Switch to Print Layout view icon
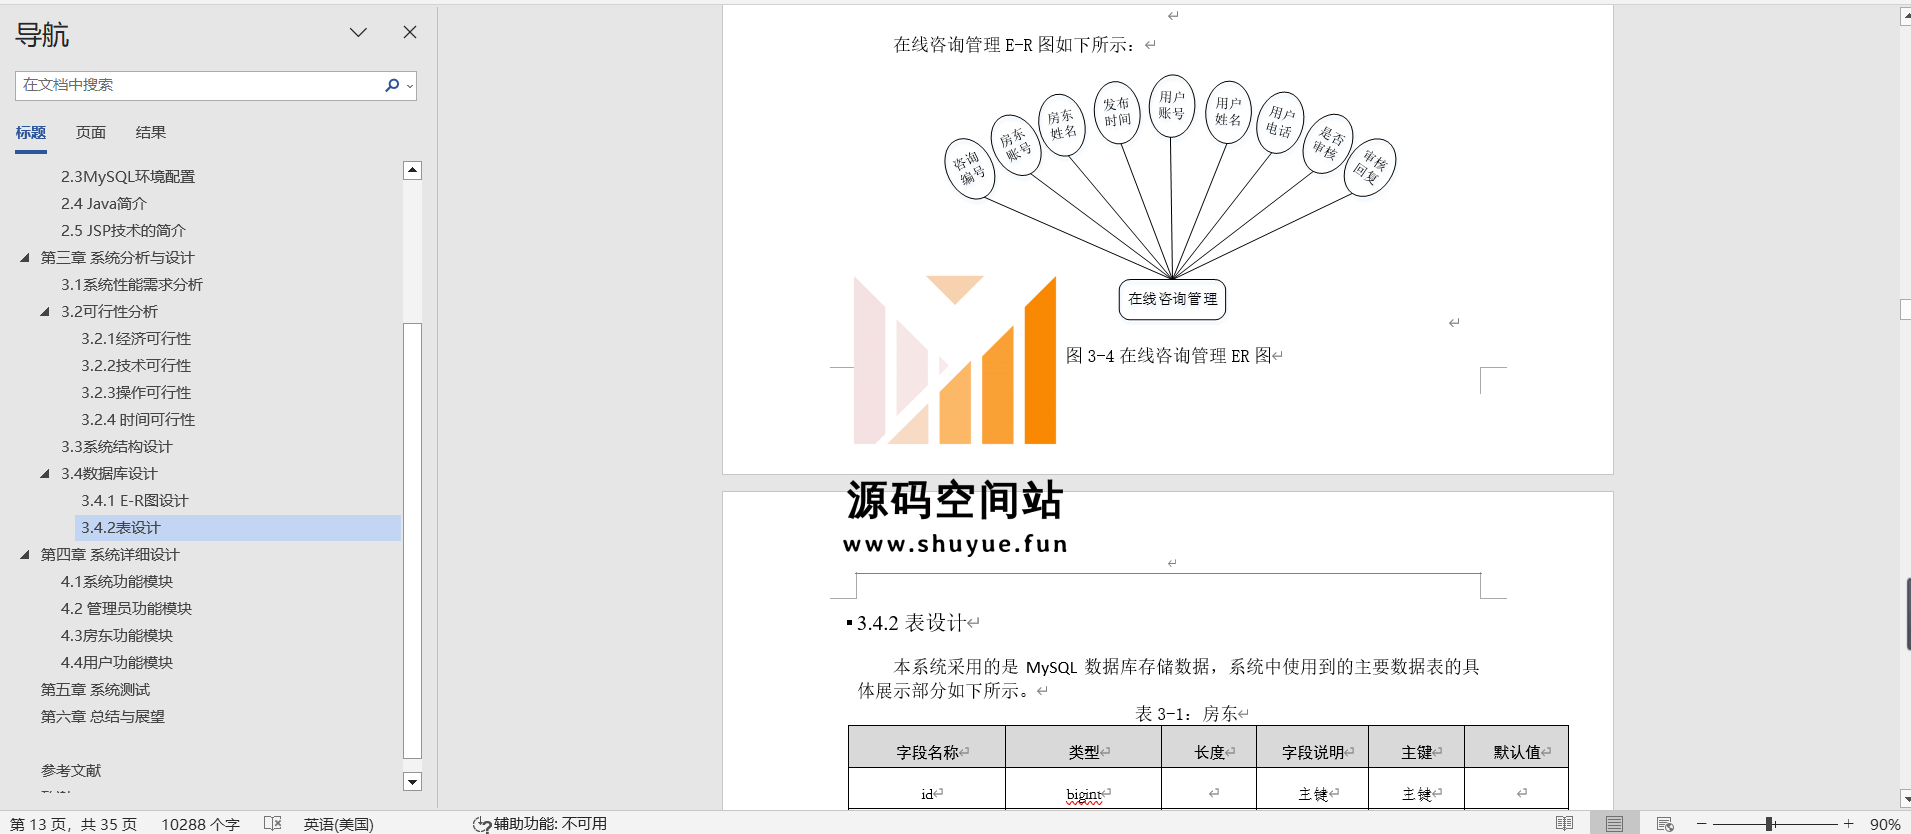Viewport: 1911px width, 834px height. (1614, 823)
